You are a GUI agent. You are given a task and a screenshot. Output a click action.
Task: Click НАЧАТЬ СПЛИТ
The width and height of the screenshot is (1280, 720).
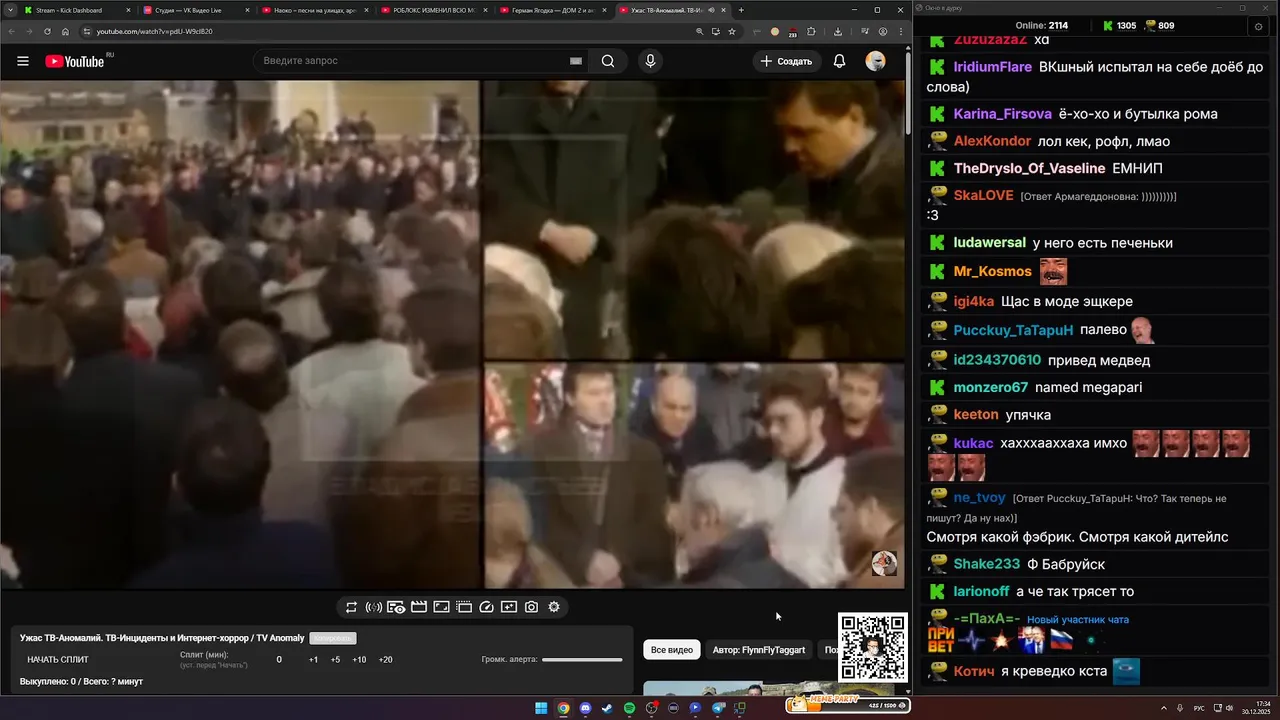(x=58, y=660)
